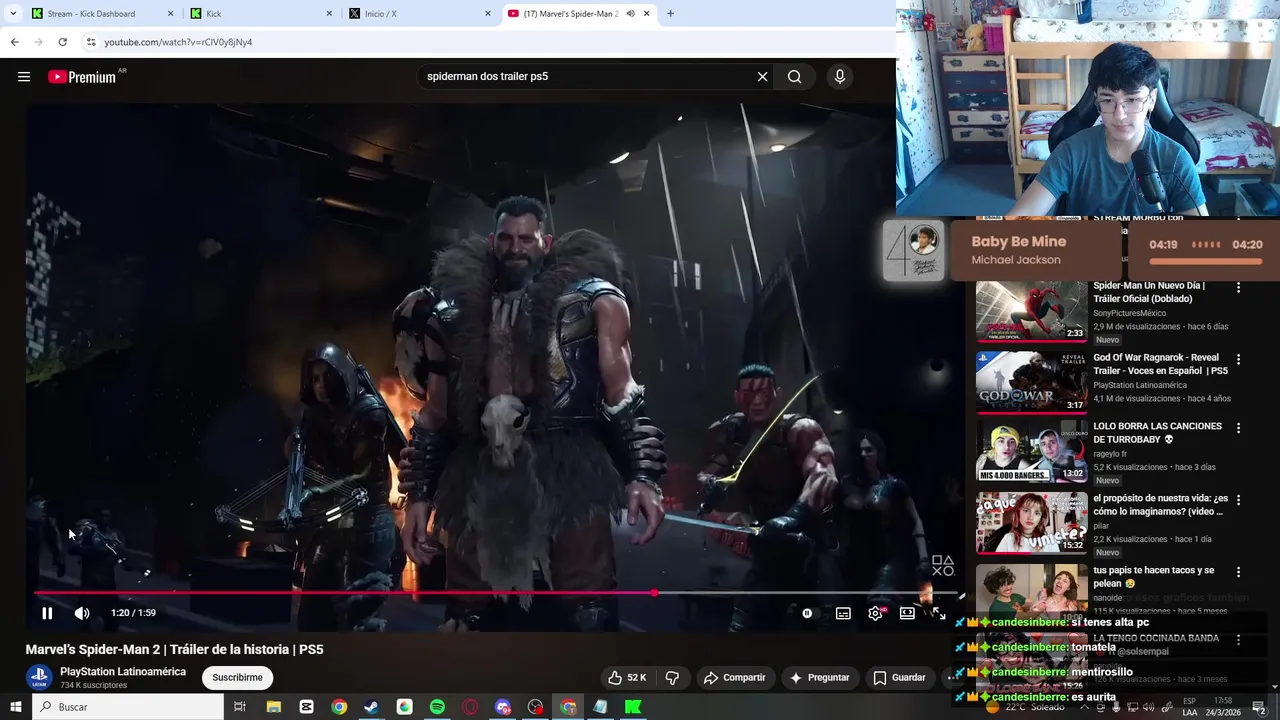1280x720 pixels.
Task: Like the video with 52 K likes
Action: click(x=627, y=678)
